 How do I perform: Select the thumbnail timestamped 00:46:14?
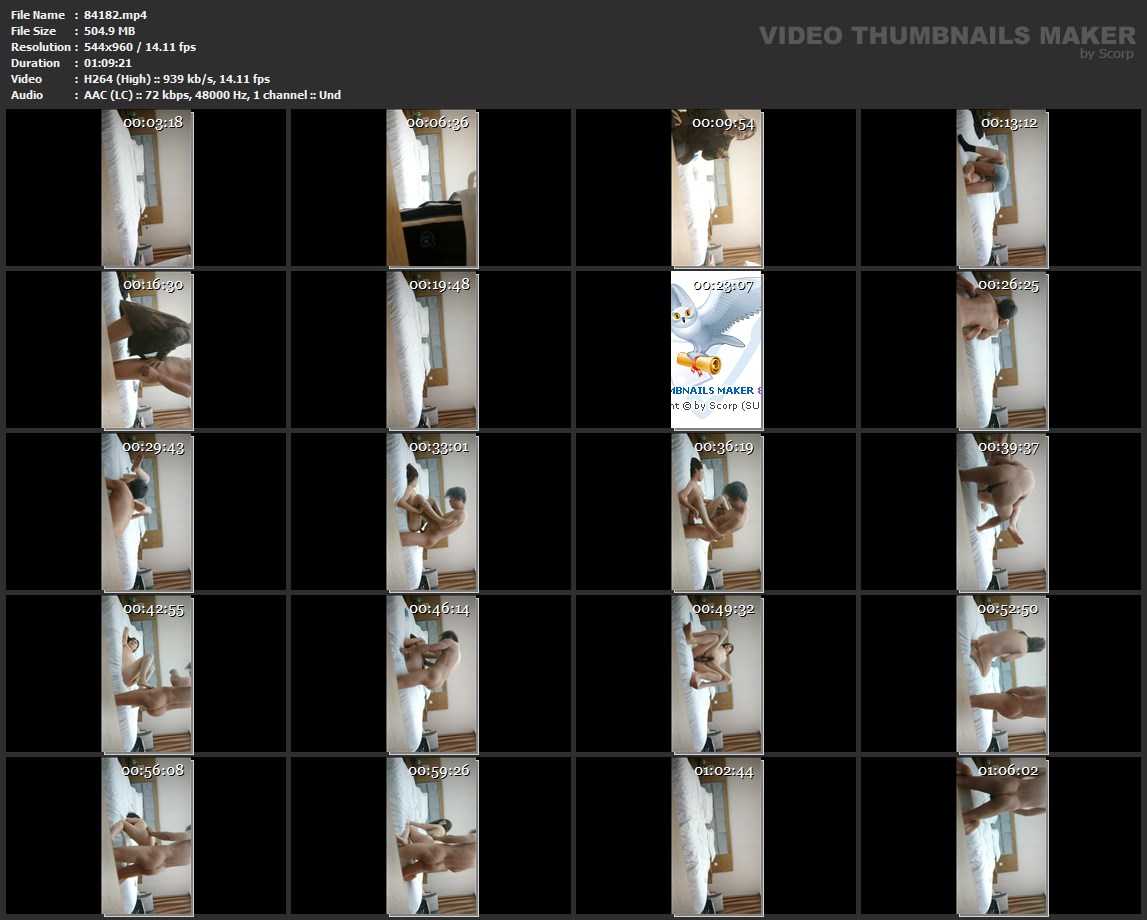click(x=432, y=674)
